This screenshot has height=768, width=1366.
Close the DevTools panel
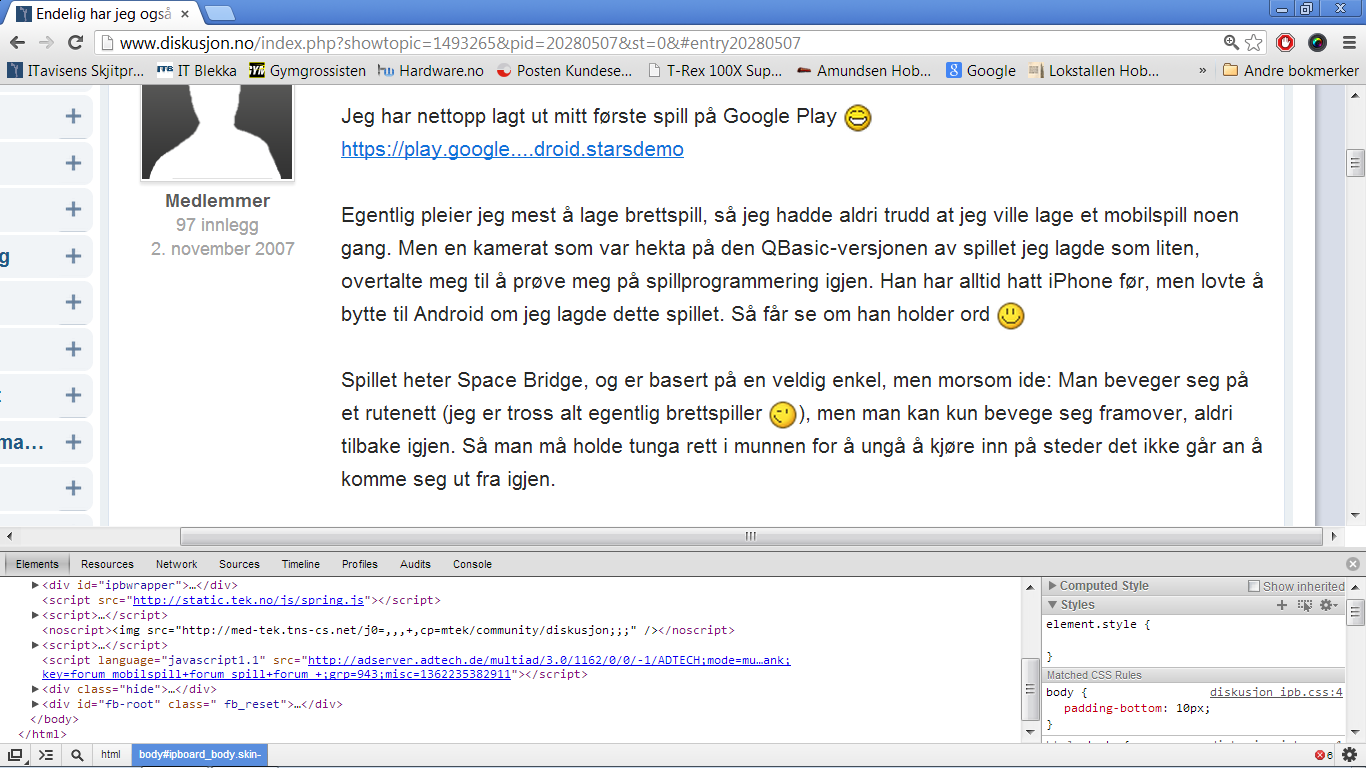tap(1353, 564)
